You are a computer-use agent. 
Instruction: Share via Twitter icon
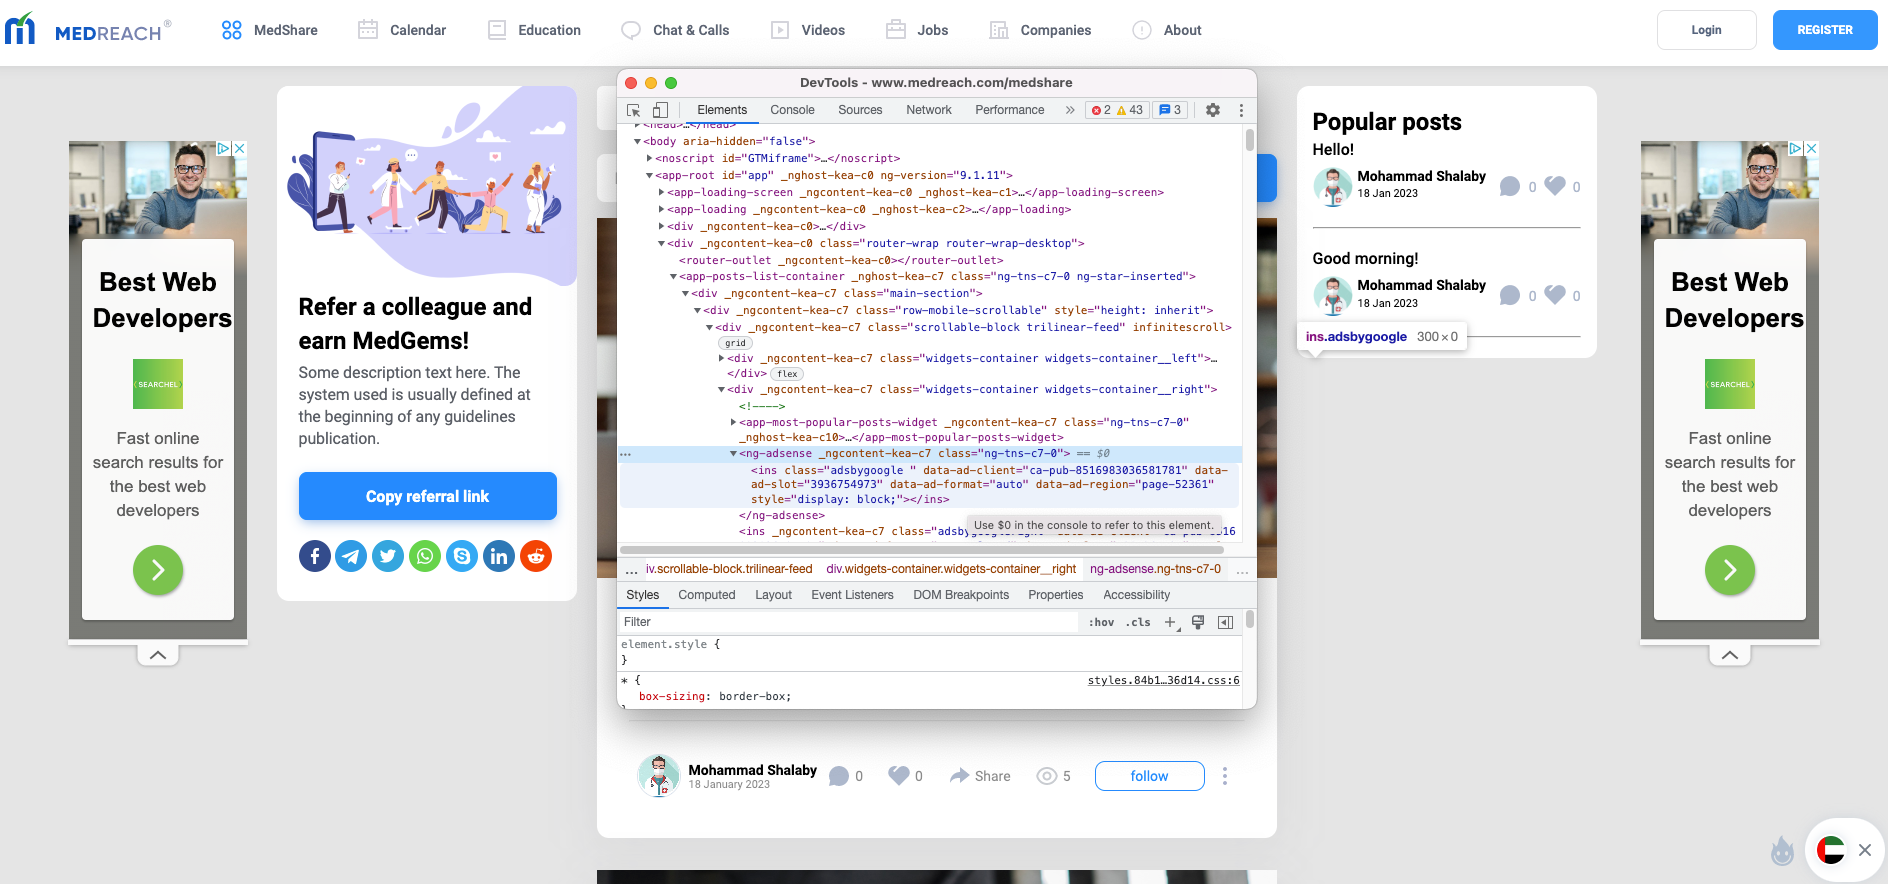pos(388,556)
